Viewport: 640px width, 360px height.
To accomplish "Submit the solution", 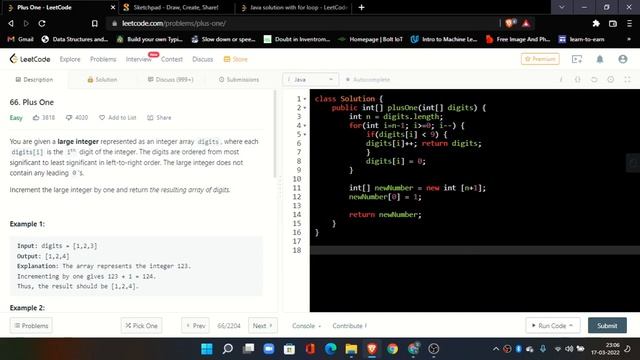I will pos(607,326).
